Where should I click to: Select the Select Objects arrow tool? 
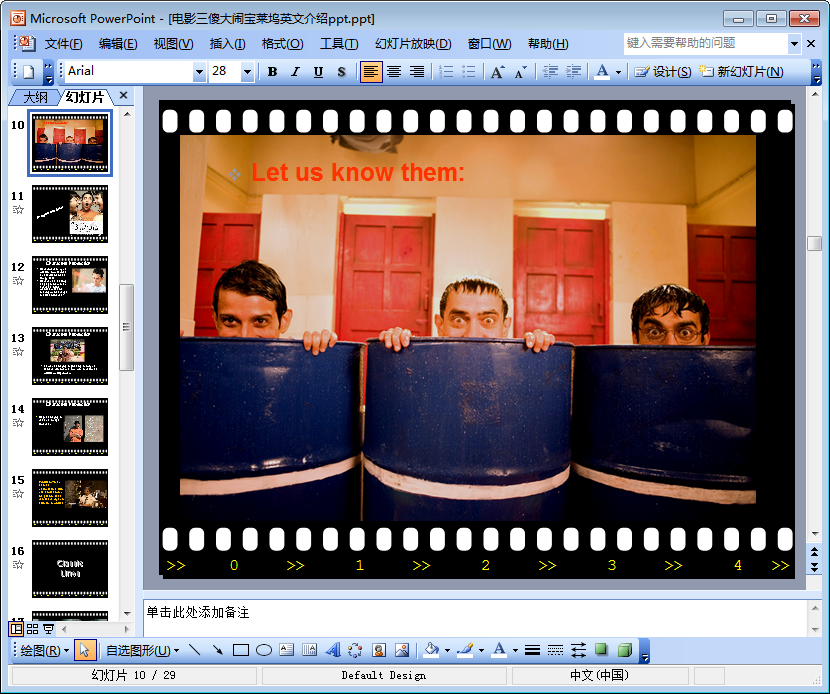click(x=85, y=650)
